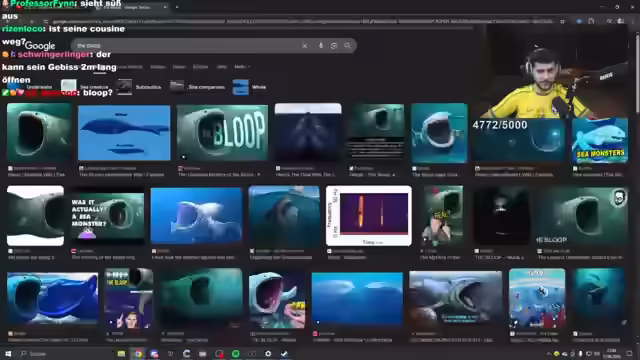Open a new browser tab with plus
This screenshot has width=640, height=360.
pyautogui.click(x=177, y=7)
